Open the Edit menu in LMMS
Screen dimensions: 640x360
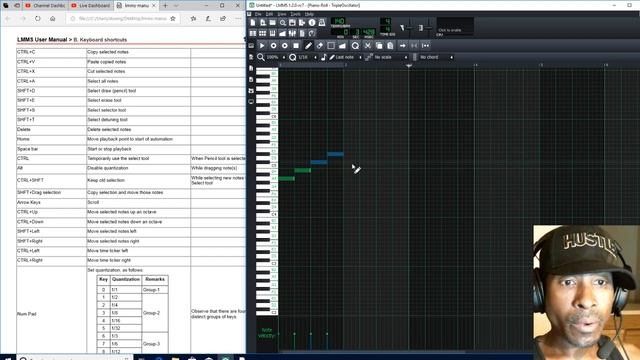[x=269, y=14]
